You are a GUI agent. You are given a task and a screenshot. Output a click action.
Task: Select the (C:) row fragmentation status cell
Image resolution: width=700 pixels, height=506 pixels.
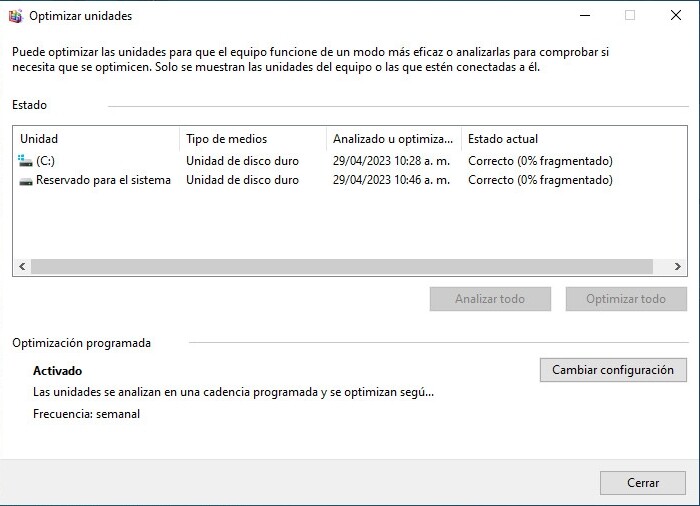click(x=540, y=161)
